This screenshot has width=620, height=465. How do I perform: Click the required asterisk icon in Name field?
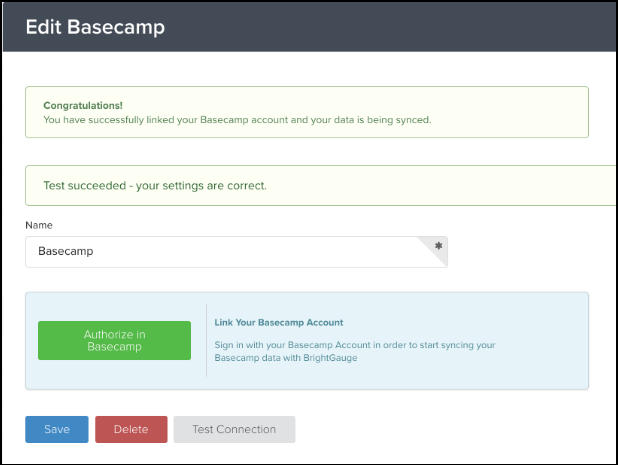click(x=438, y=246)
